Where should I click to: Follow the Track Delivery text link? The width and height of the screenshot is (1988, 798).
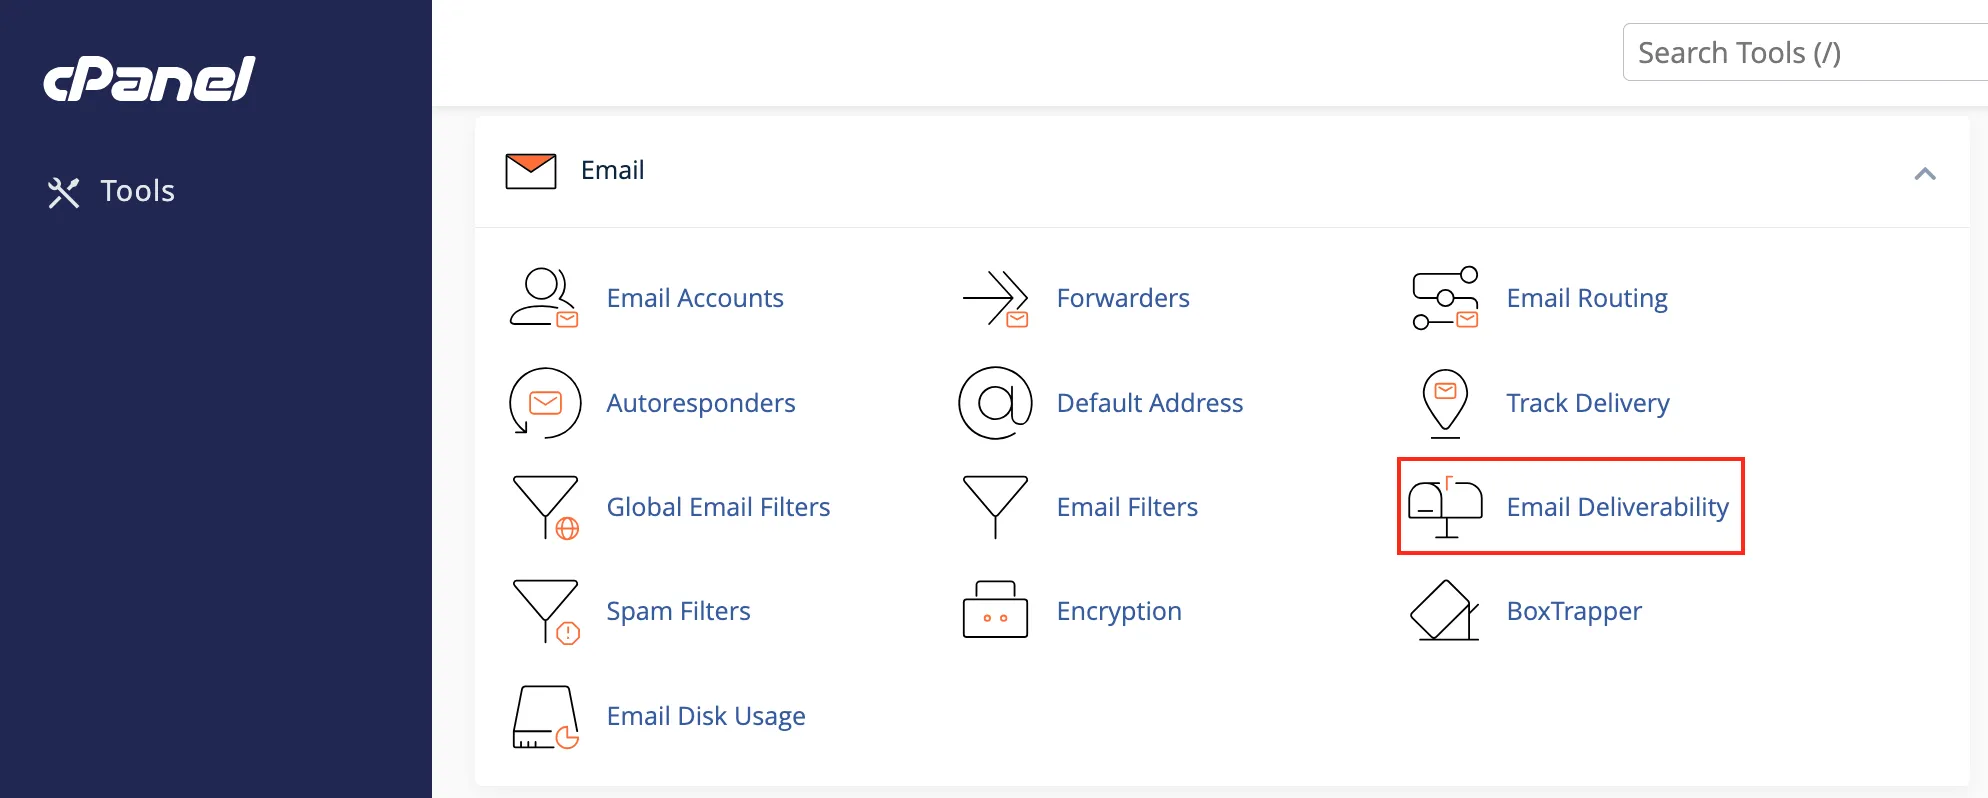tap(1588, 403)
